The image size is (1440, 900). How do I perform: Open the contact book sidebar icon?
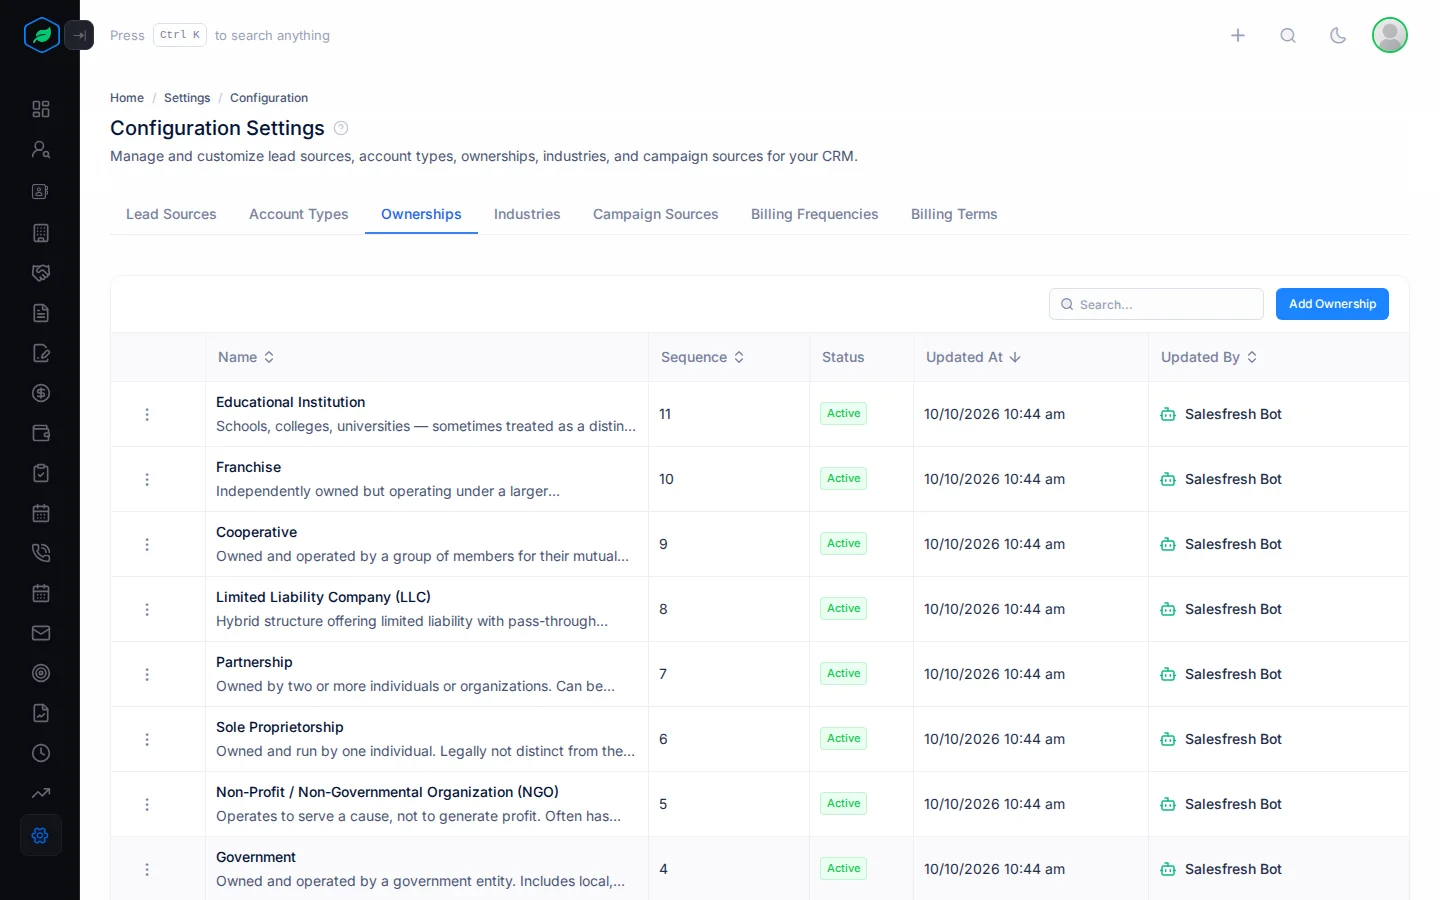(41, 191)
